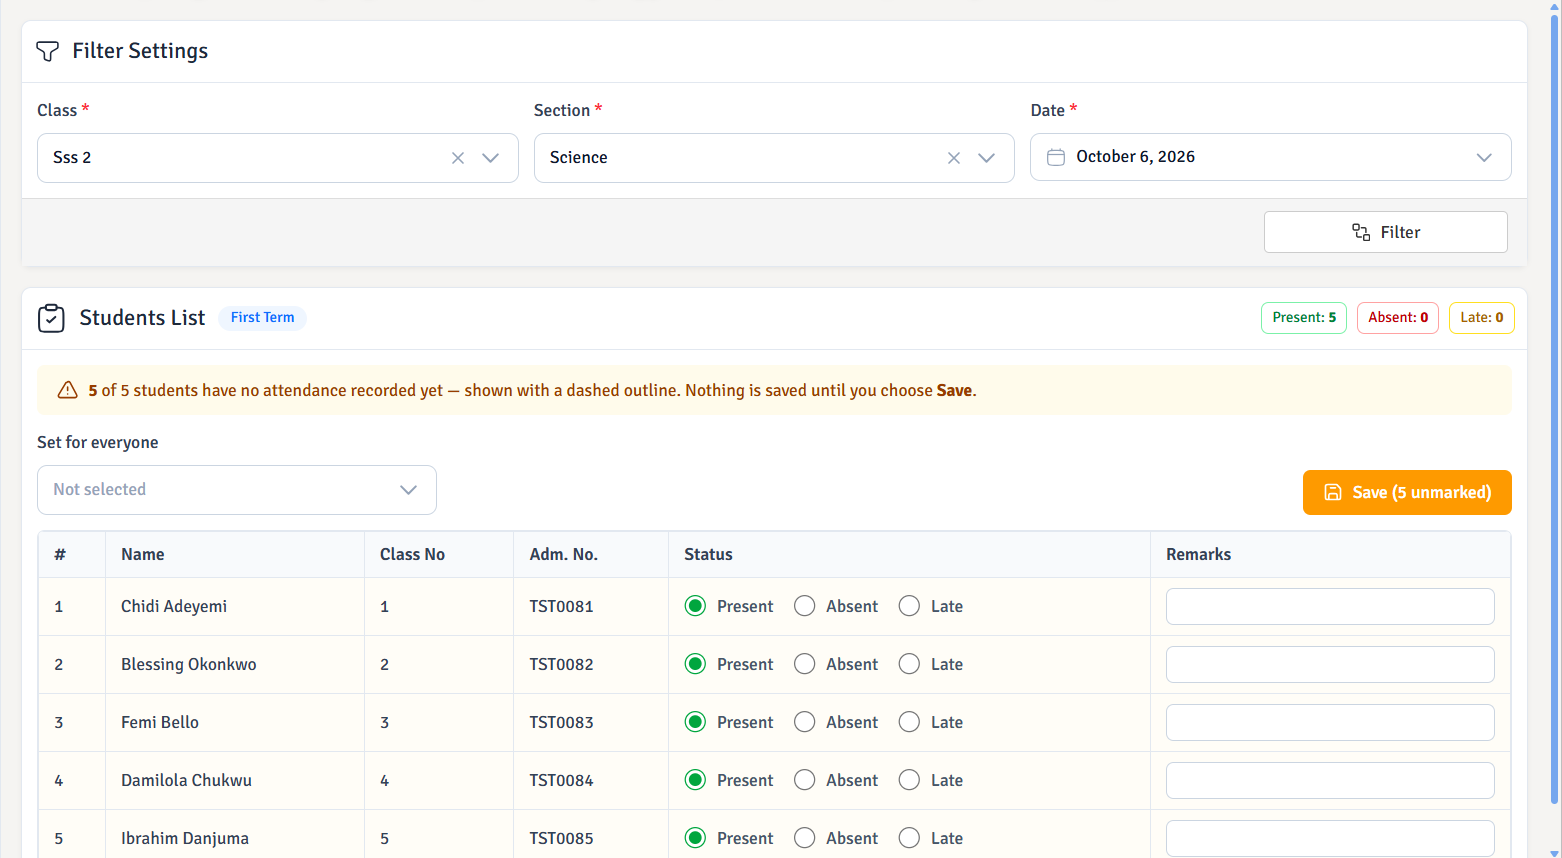Open the Date picker showing October 6, 2026
The image size is (1562, 858).
click(x=1270, y=157)
